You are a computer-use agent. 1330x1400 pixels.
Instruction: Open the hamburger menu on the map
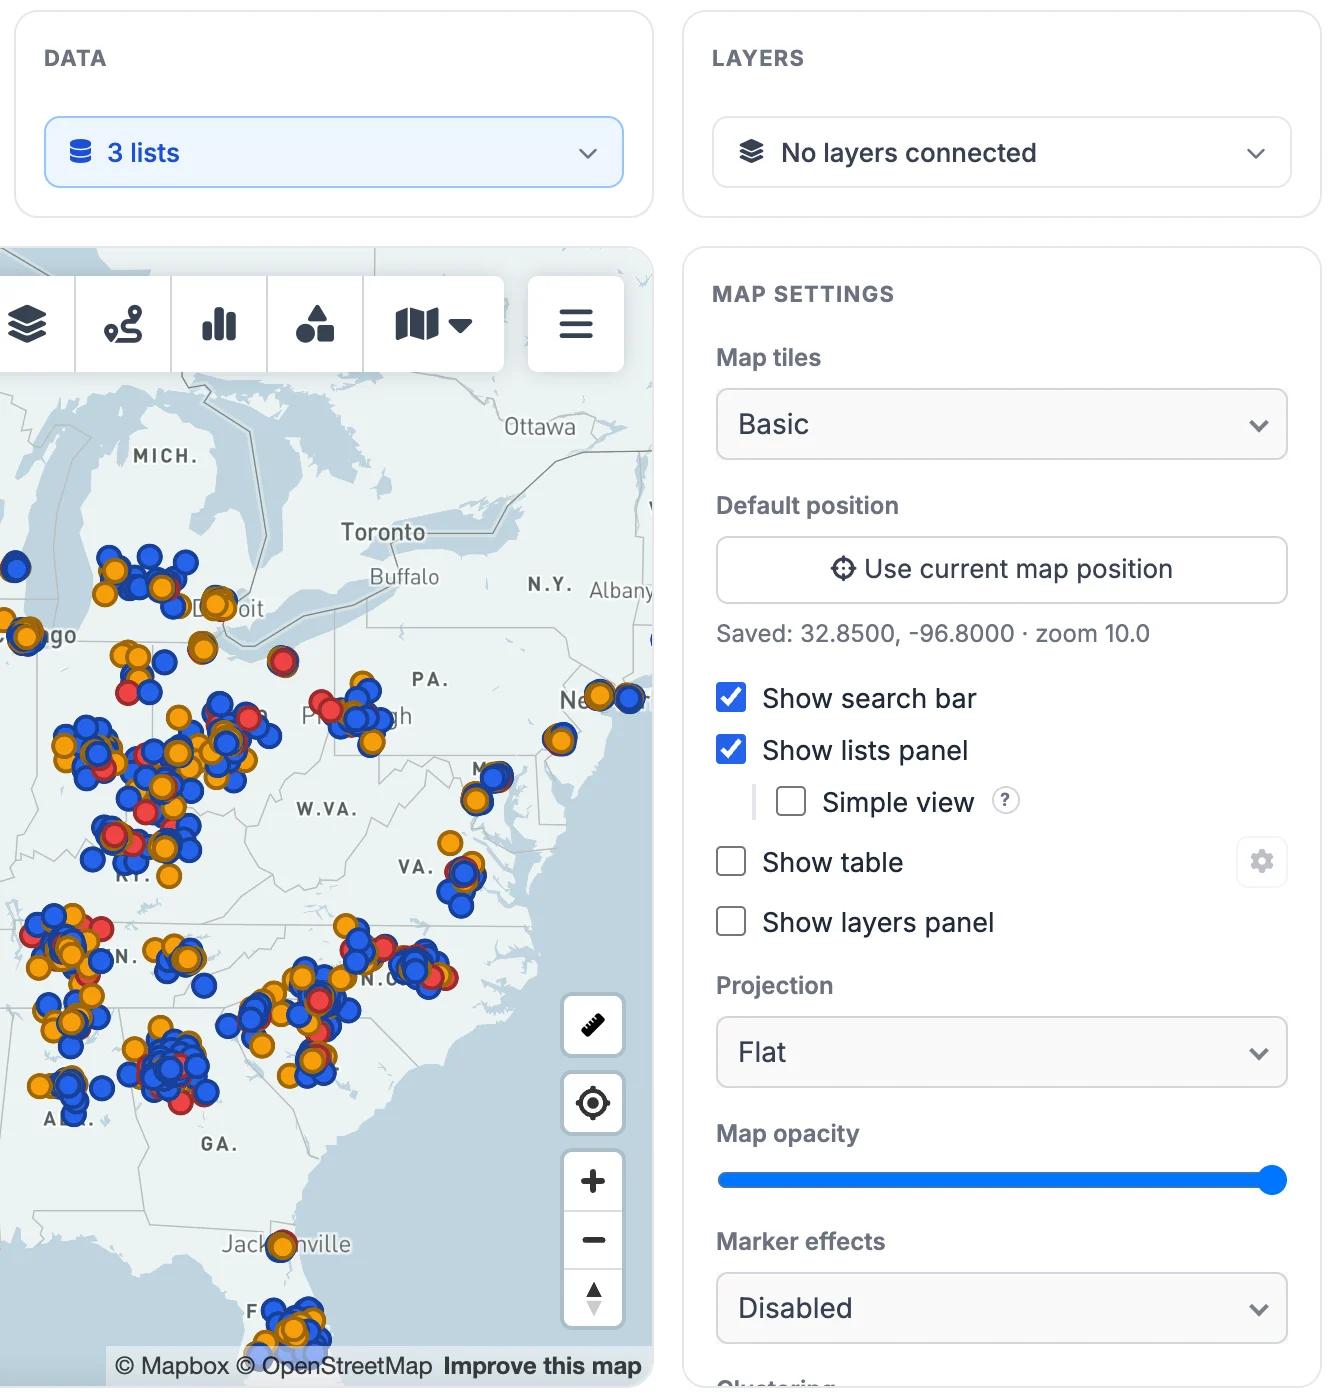pos(576,324)
